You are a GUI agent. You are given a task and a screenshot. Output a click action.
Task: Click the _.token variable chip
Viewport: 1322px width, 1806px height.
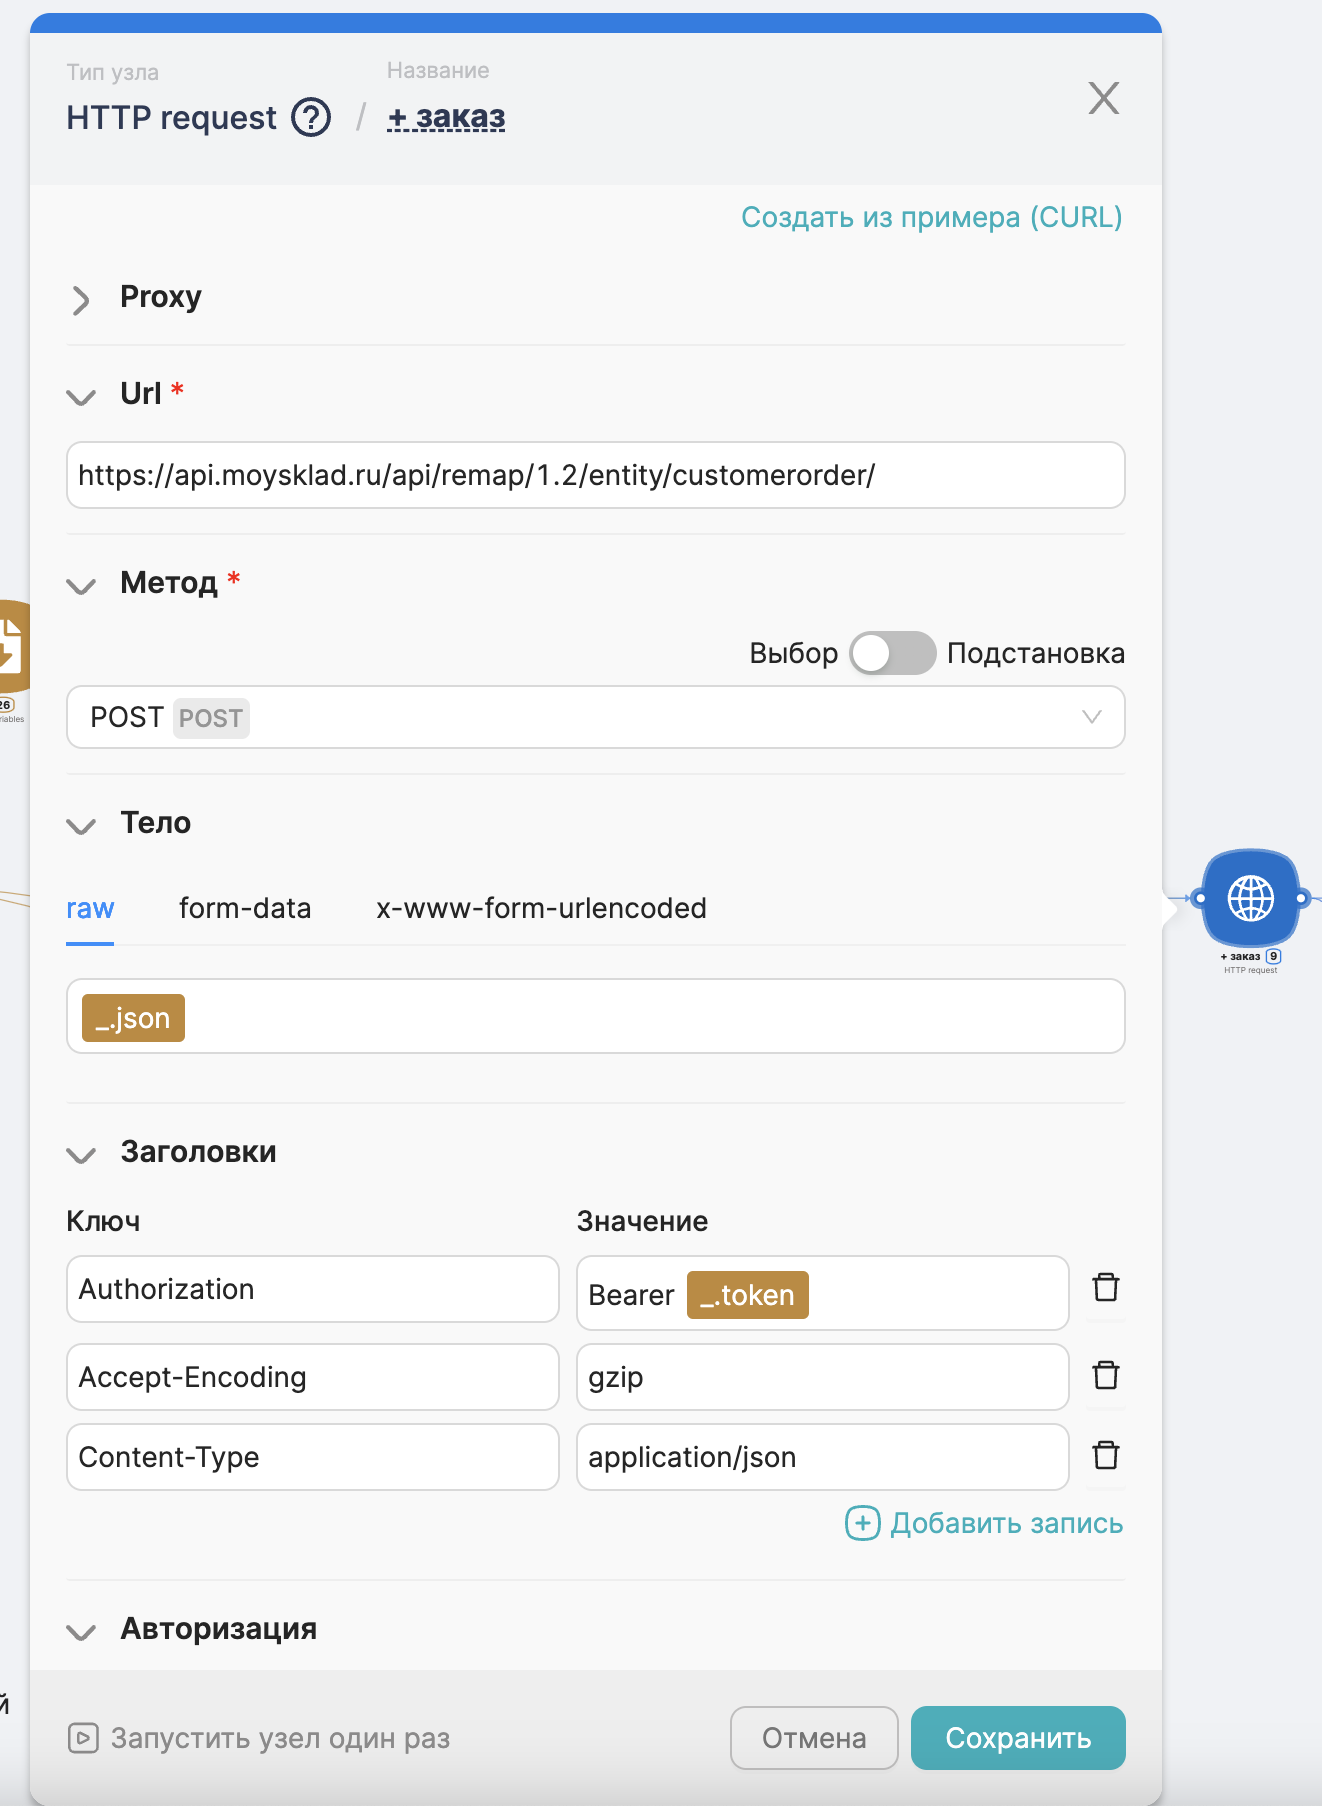point(747,1295)
